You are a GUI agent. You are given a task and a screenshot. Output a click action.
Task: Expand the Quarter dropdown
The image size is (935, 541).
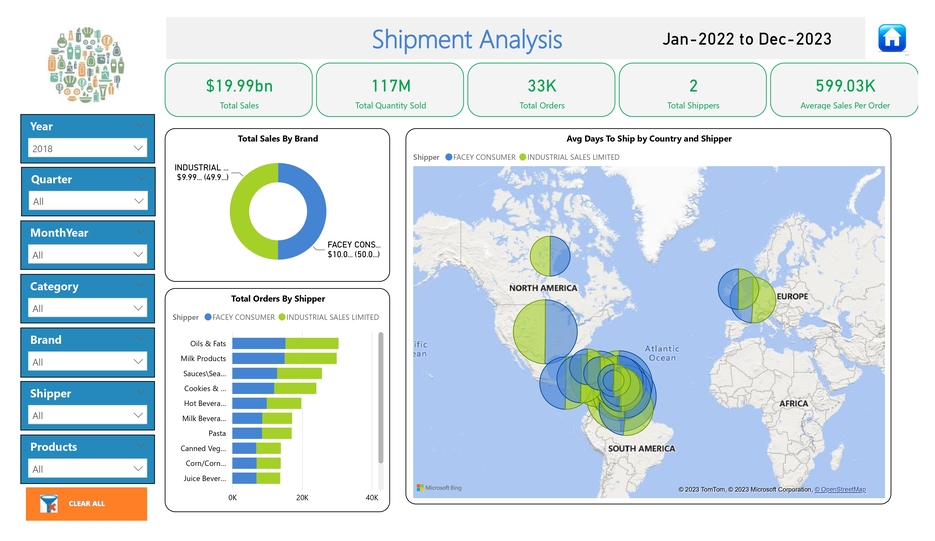pyautogui.click(x=139, y=201)
